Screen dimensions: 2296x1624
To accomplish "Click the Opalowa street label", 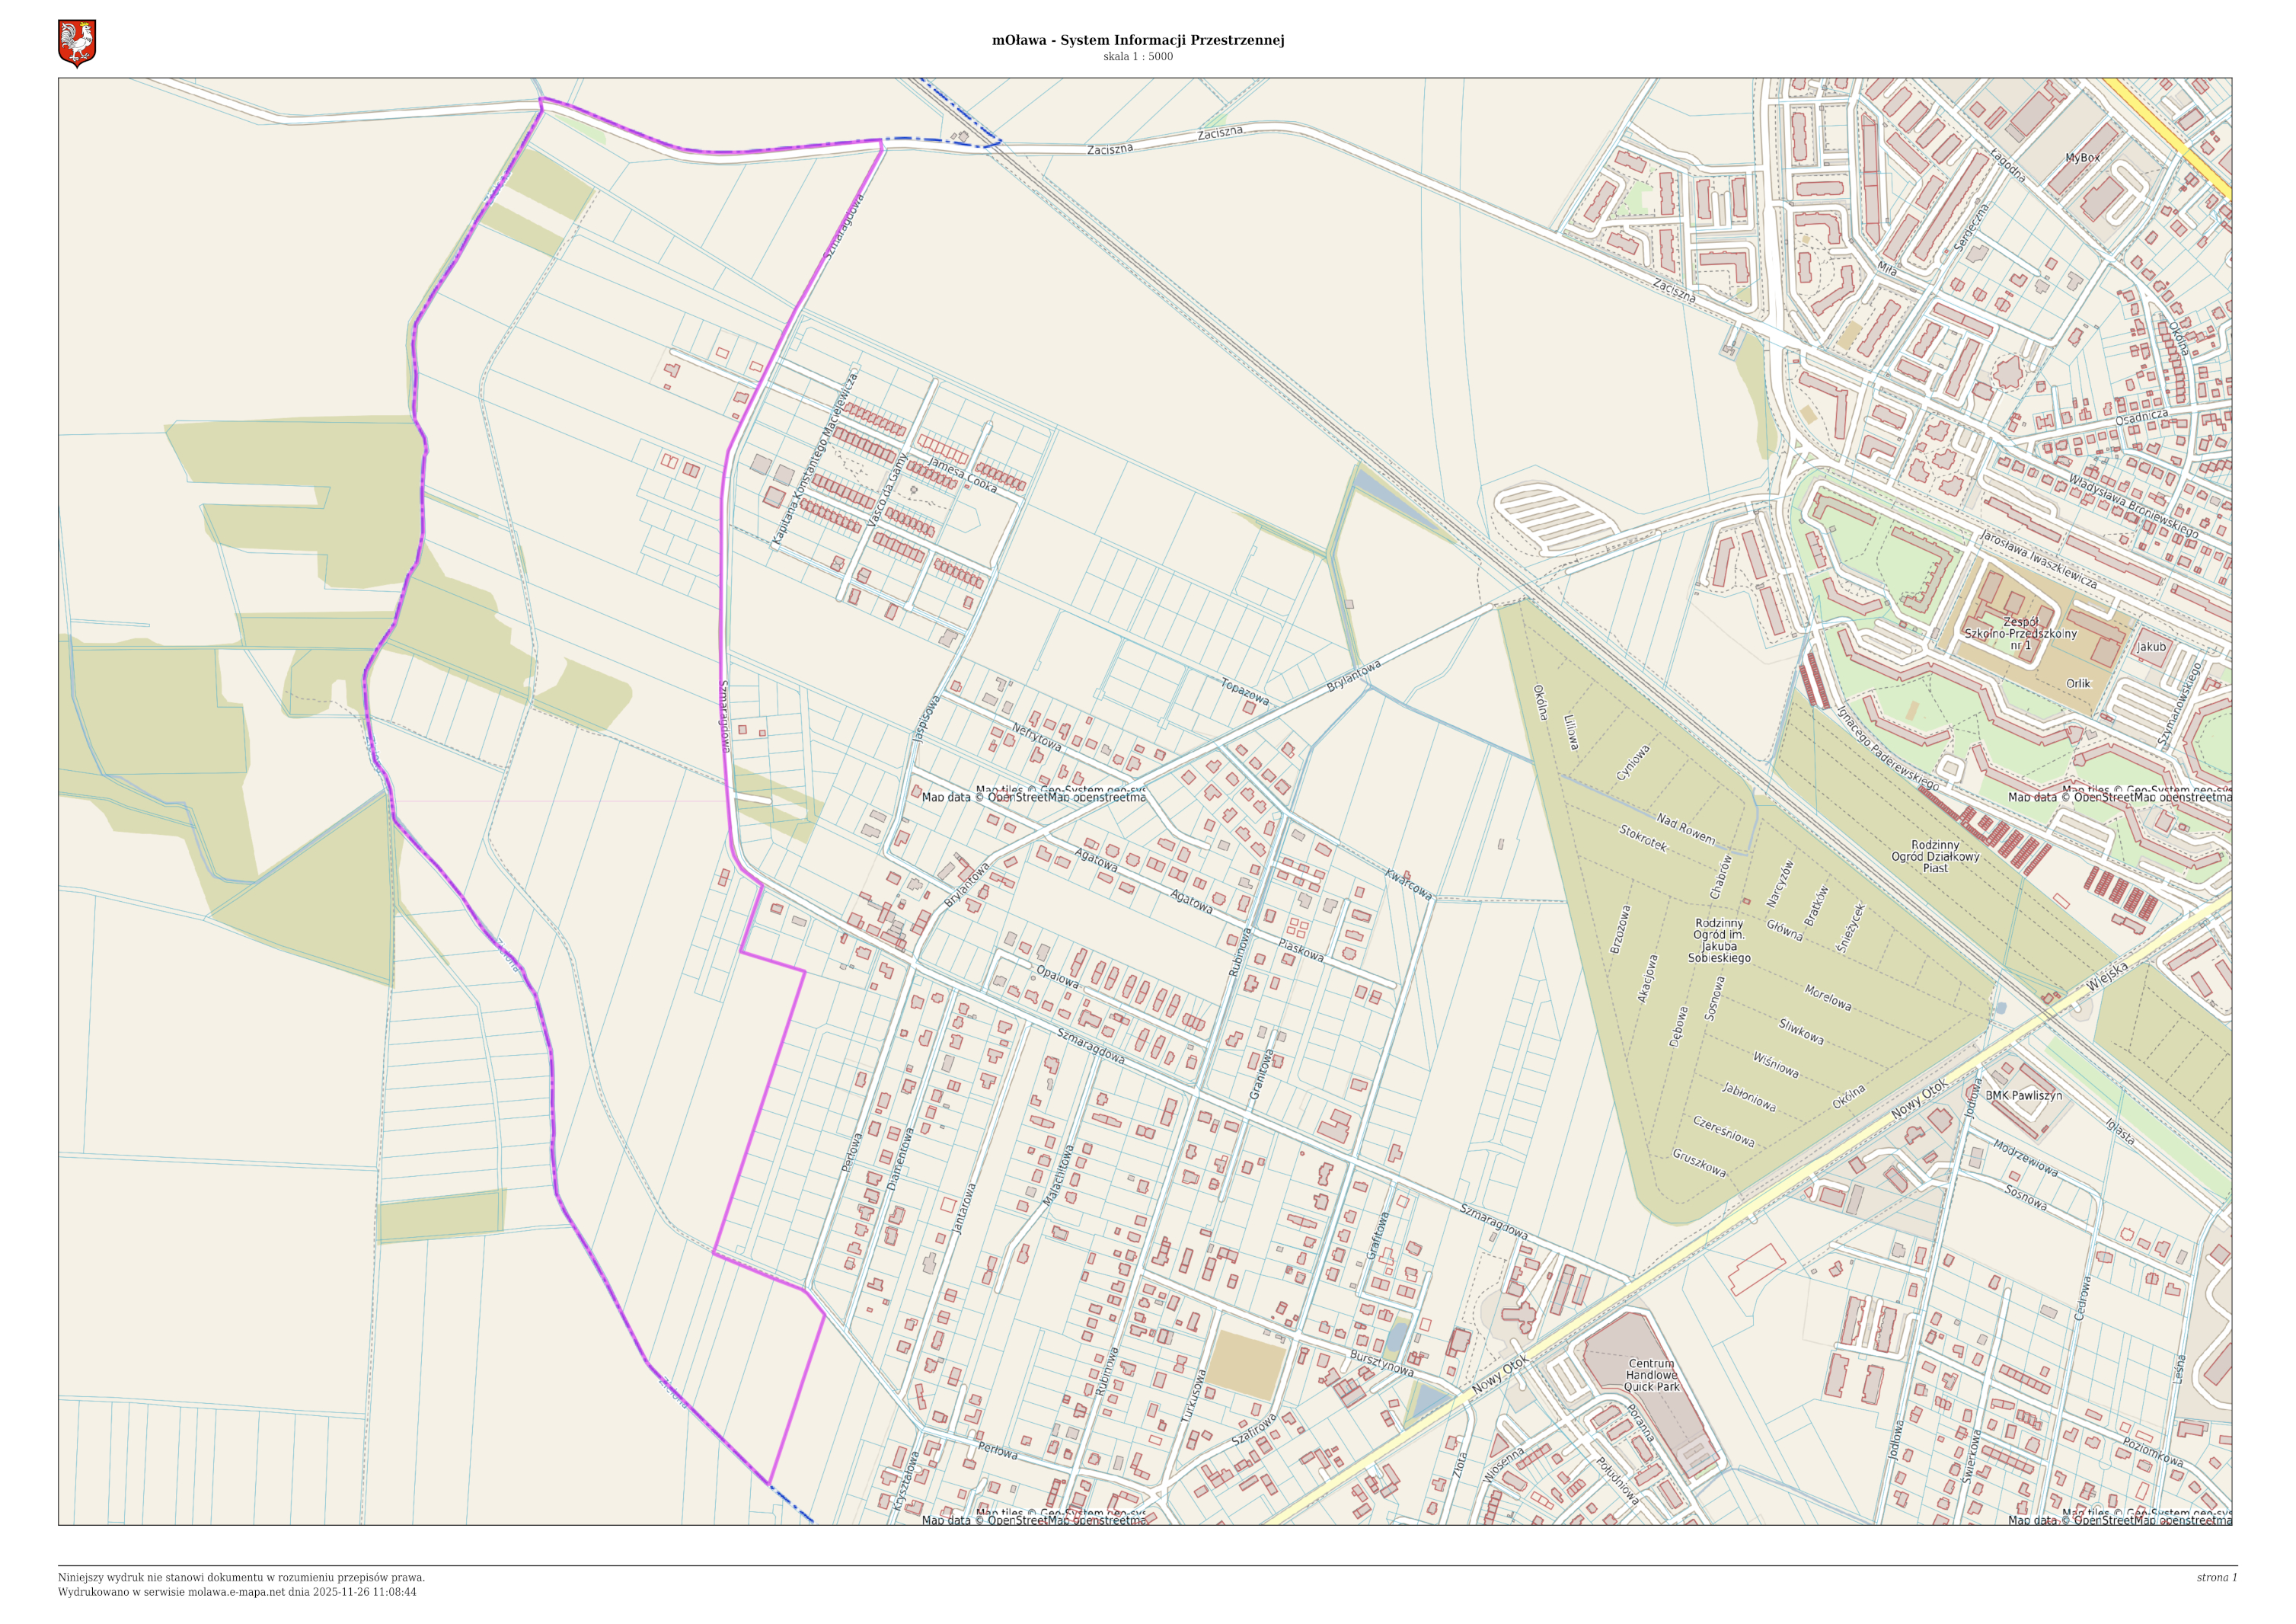I will tap(1057, 976).
